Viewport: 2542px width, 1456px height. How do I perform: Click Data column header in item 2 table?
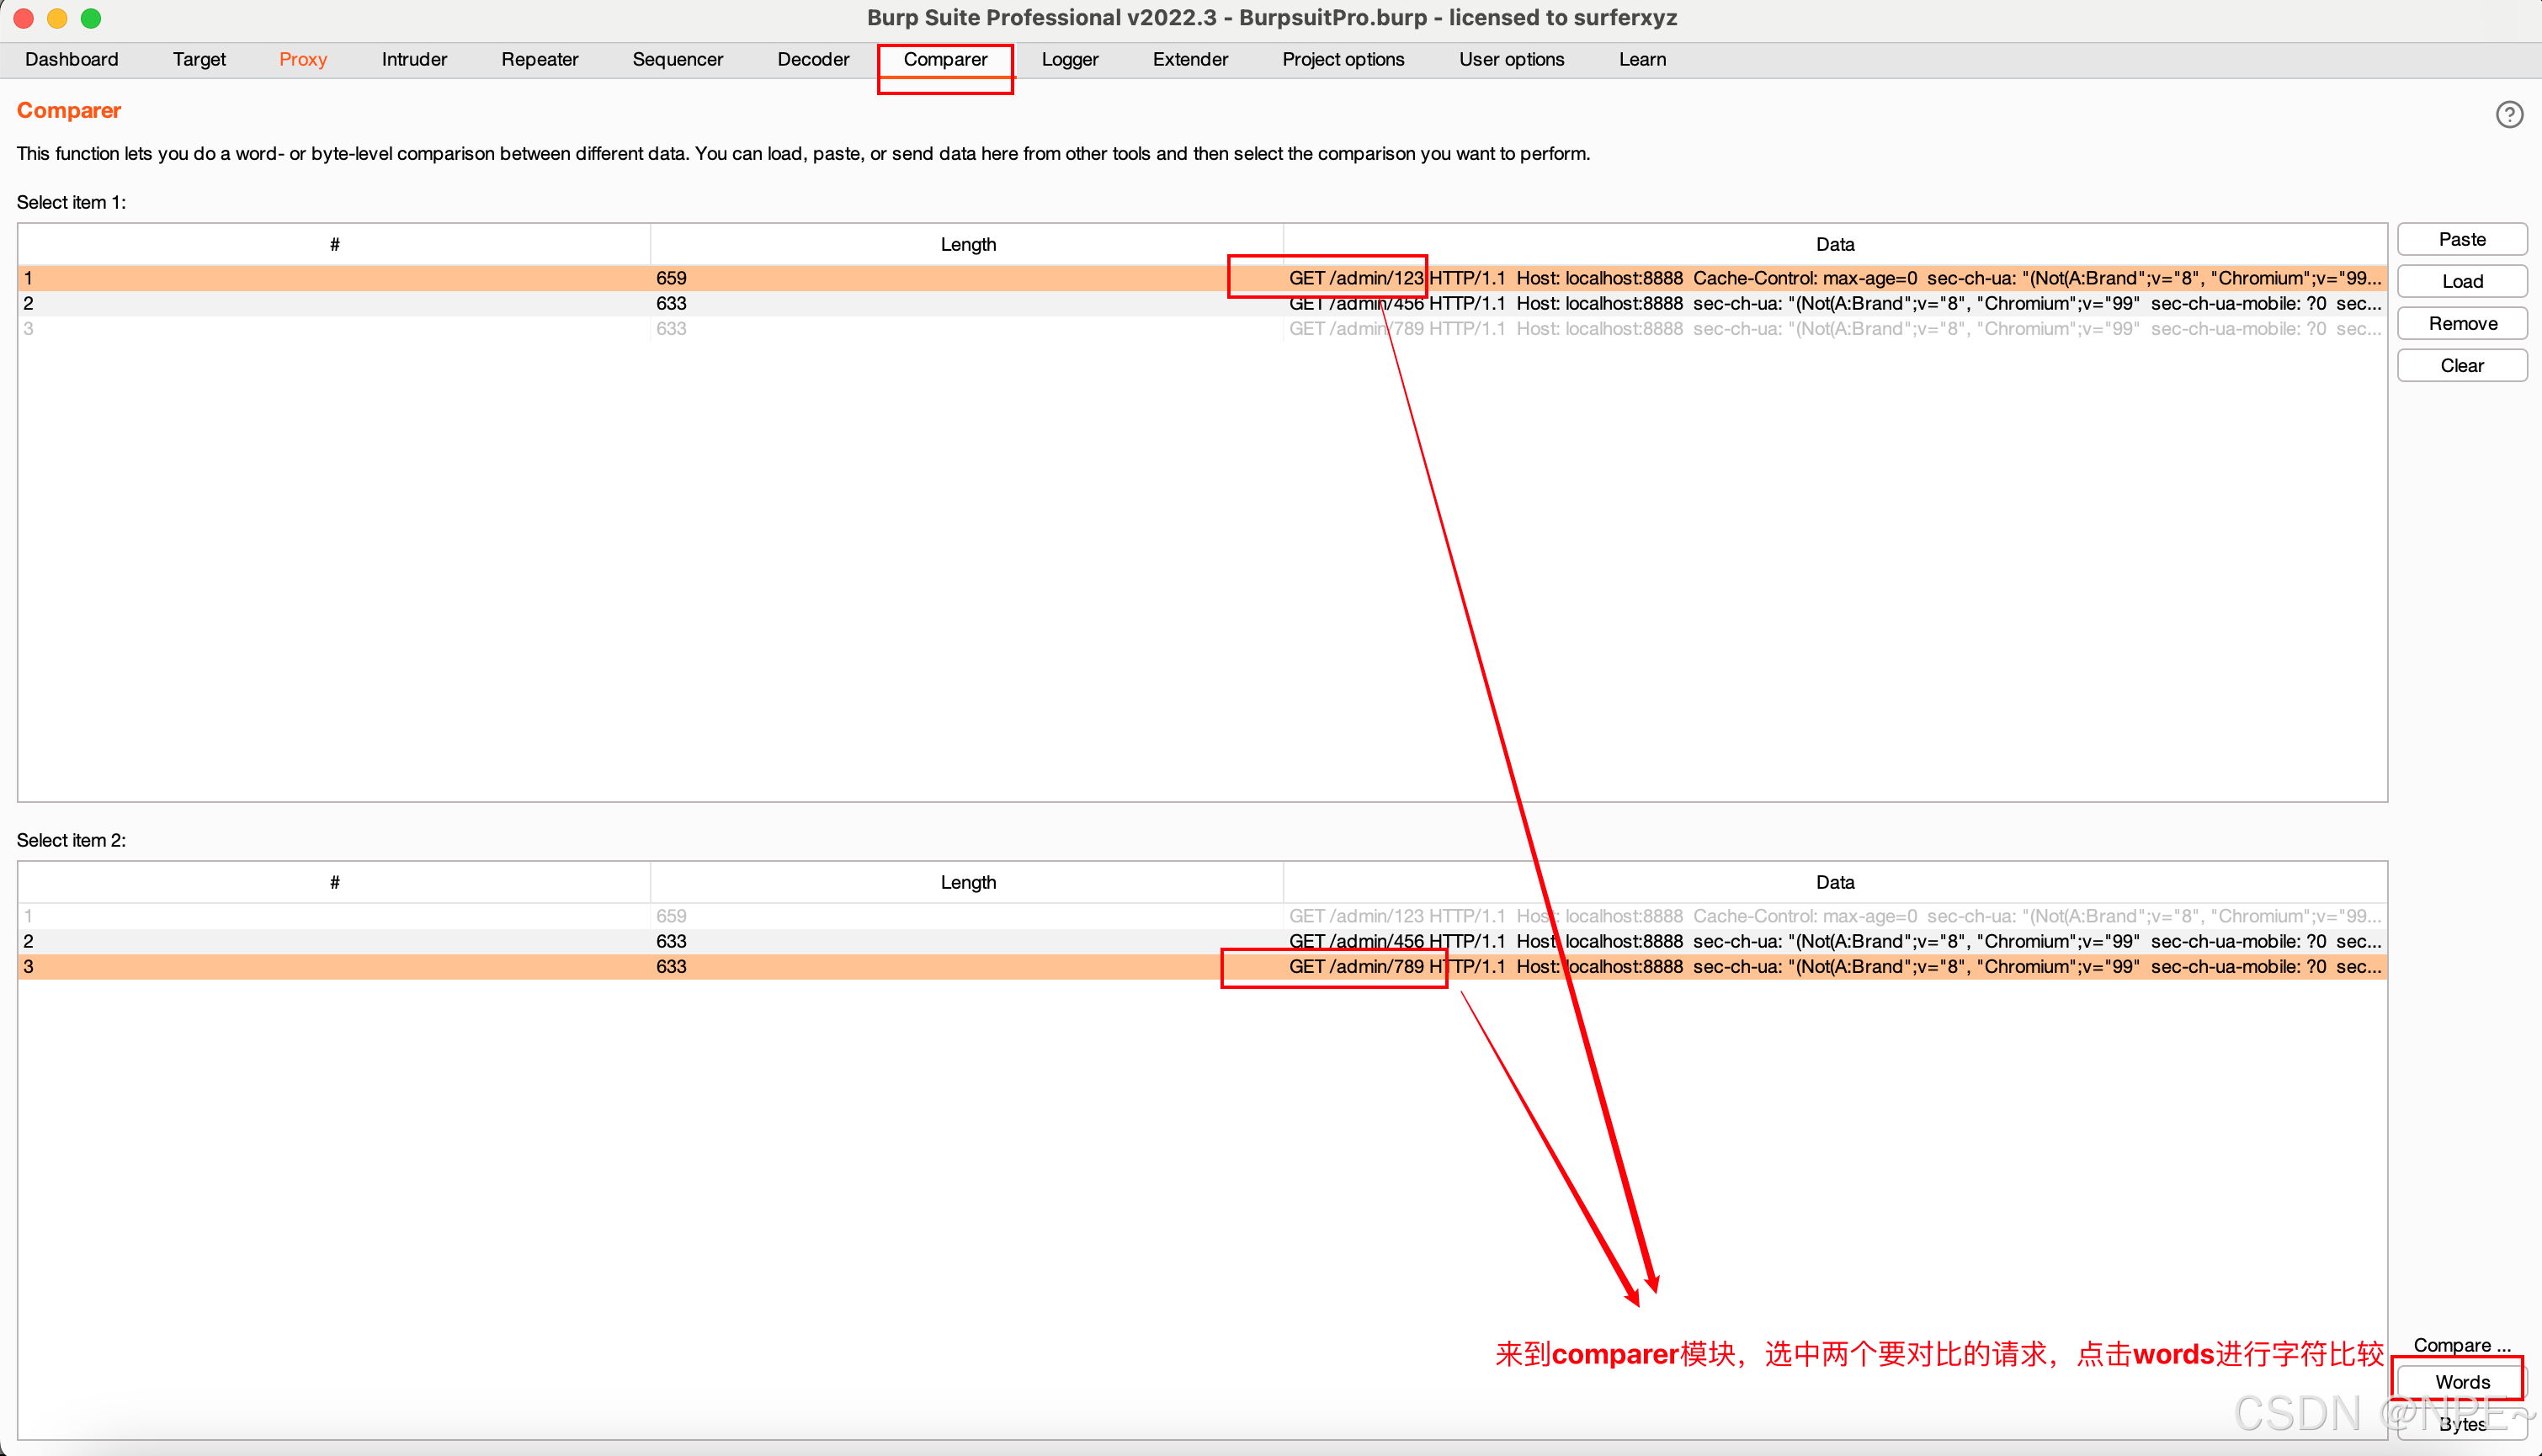coord(1834,882)
